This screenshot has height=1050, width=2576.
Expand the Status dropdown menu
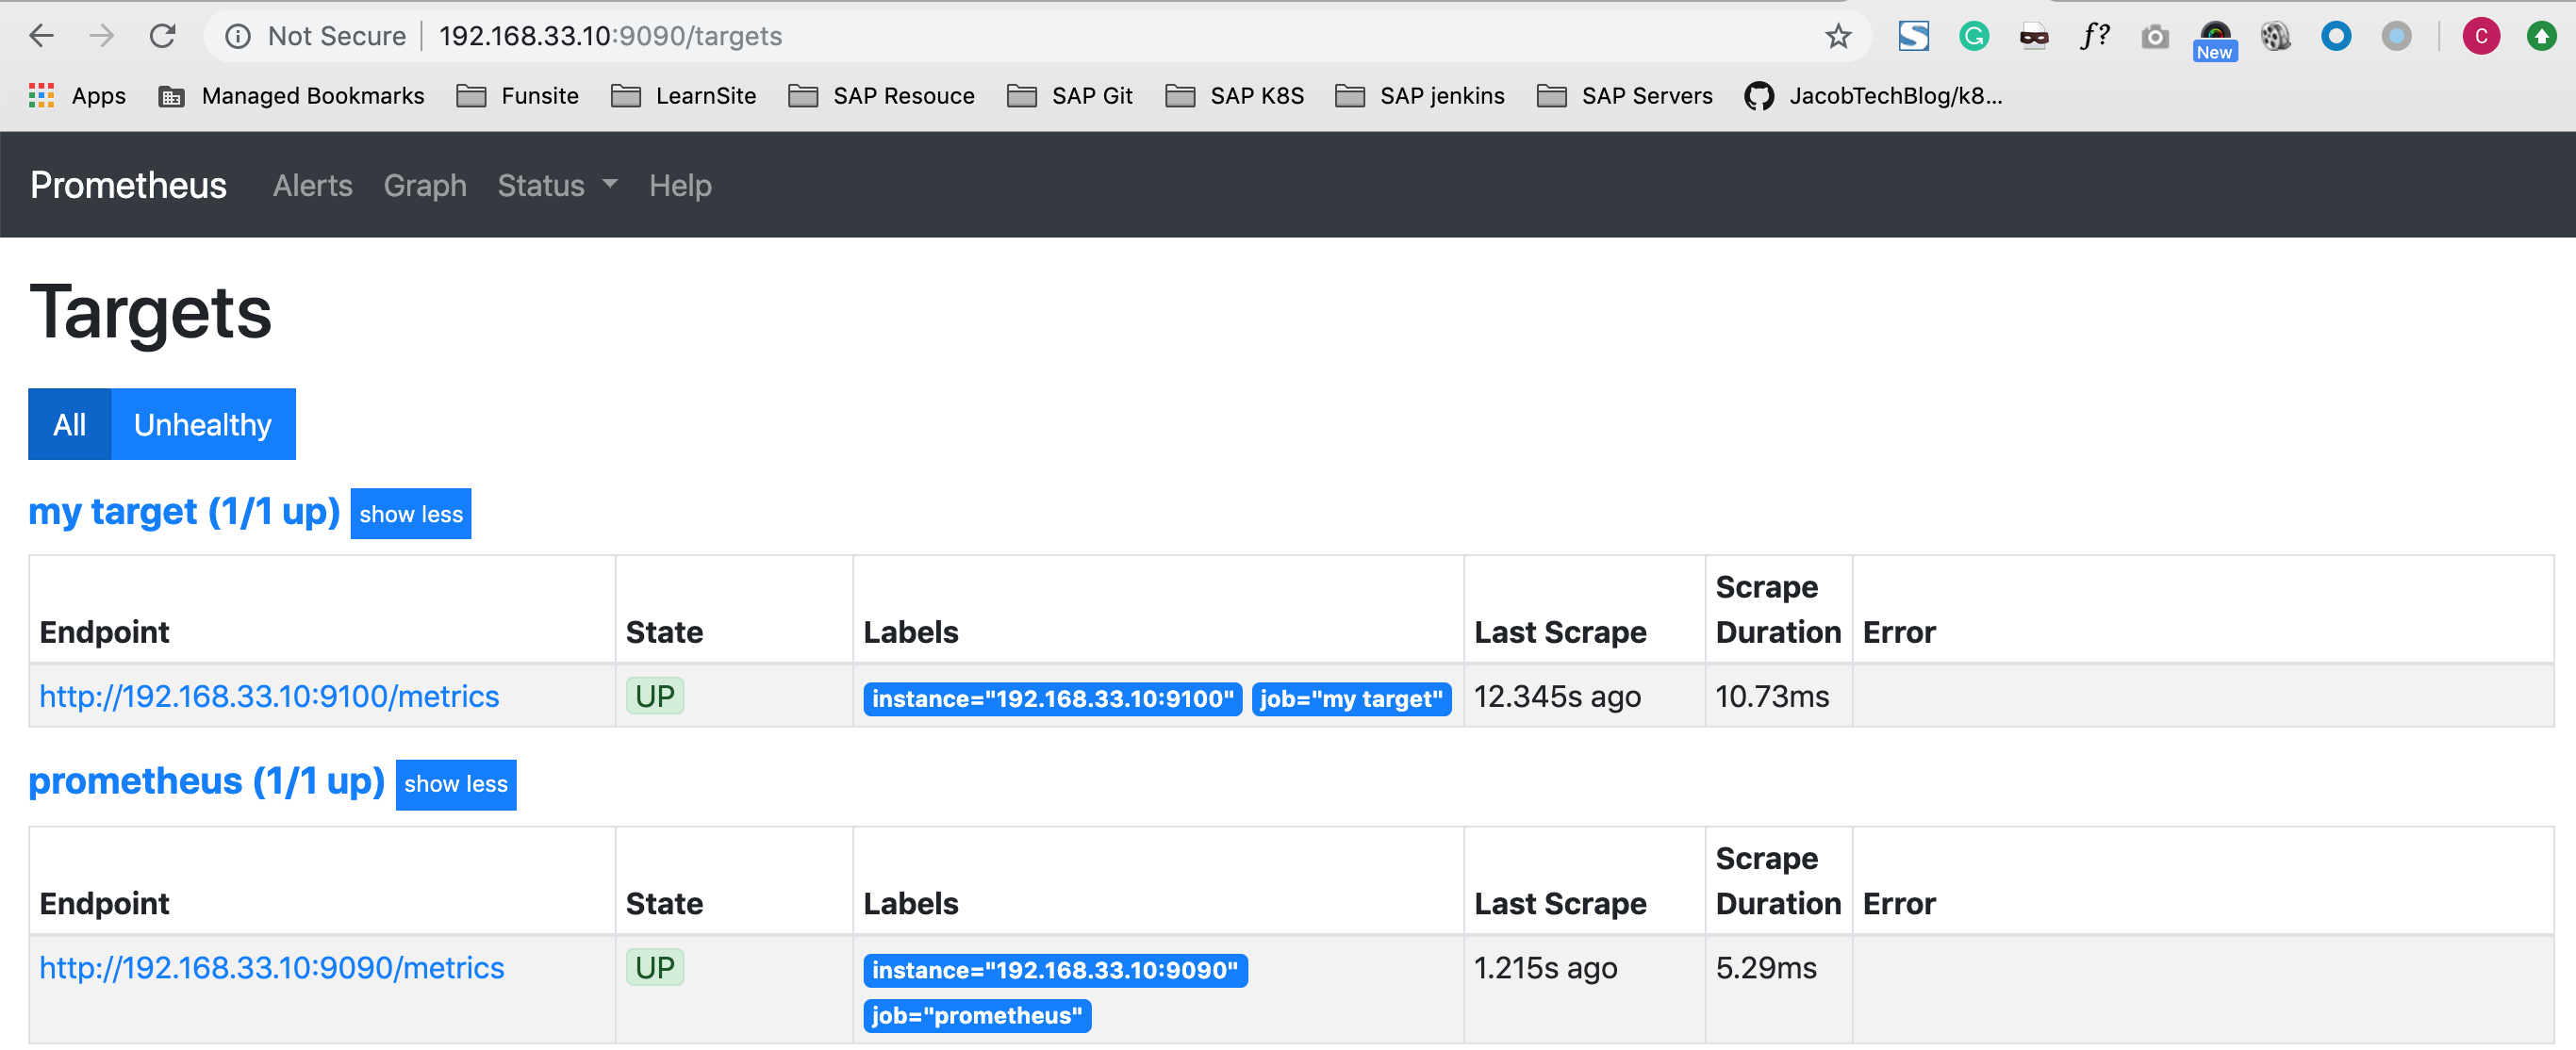point(558,186)
